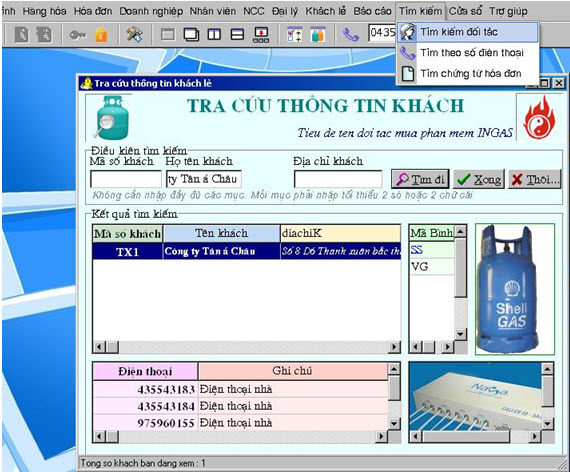Click the Họ tên khách input field
The width and height of the screenshot is (570, 472).
(204, 179)
